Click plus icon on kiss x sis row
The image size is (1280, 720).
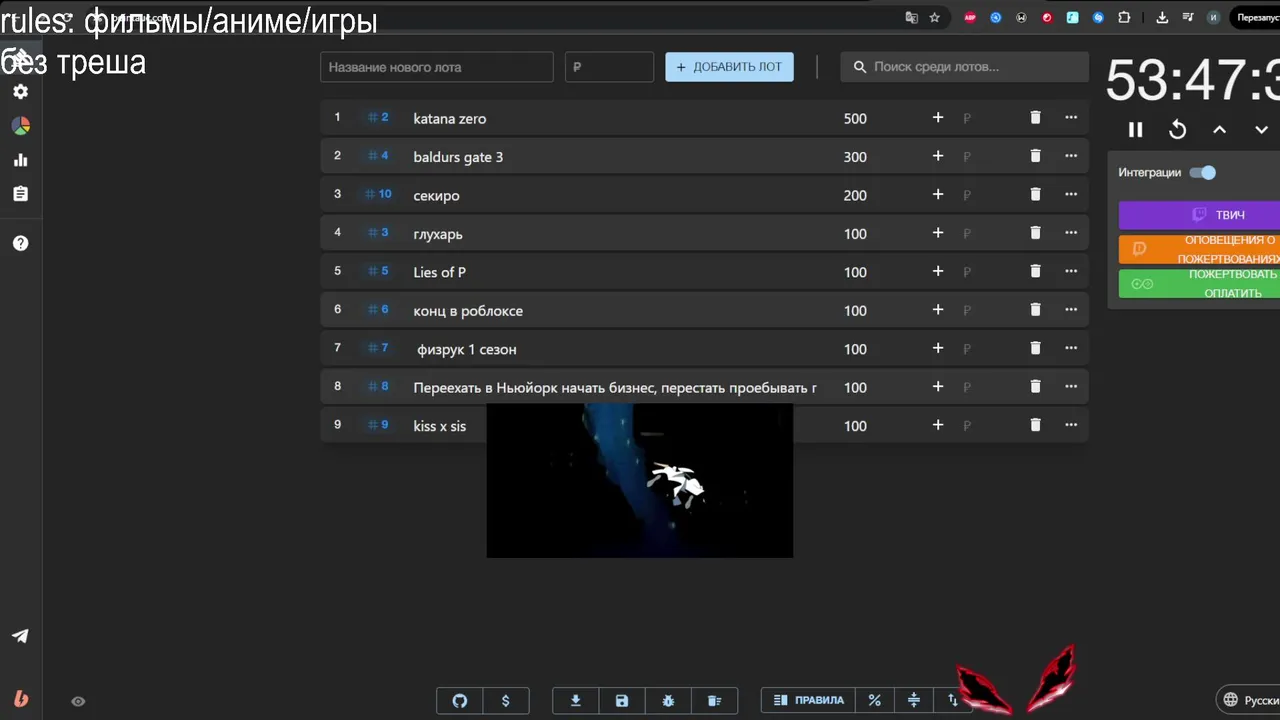point(938,425)
